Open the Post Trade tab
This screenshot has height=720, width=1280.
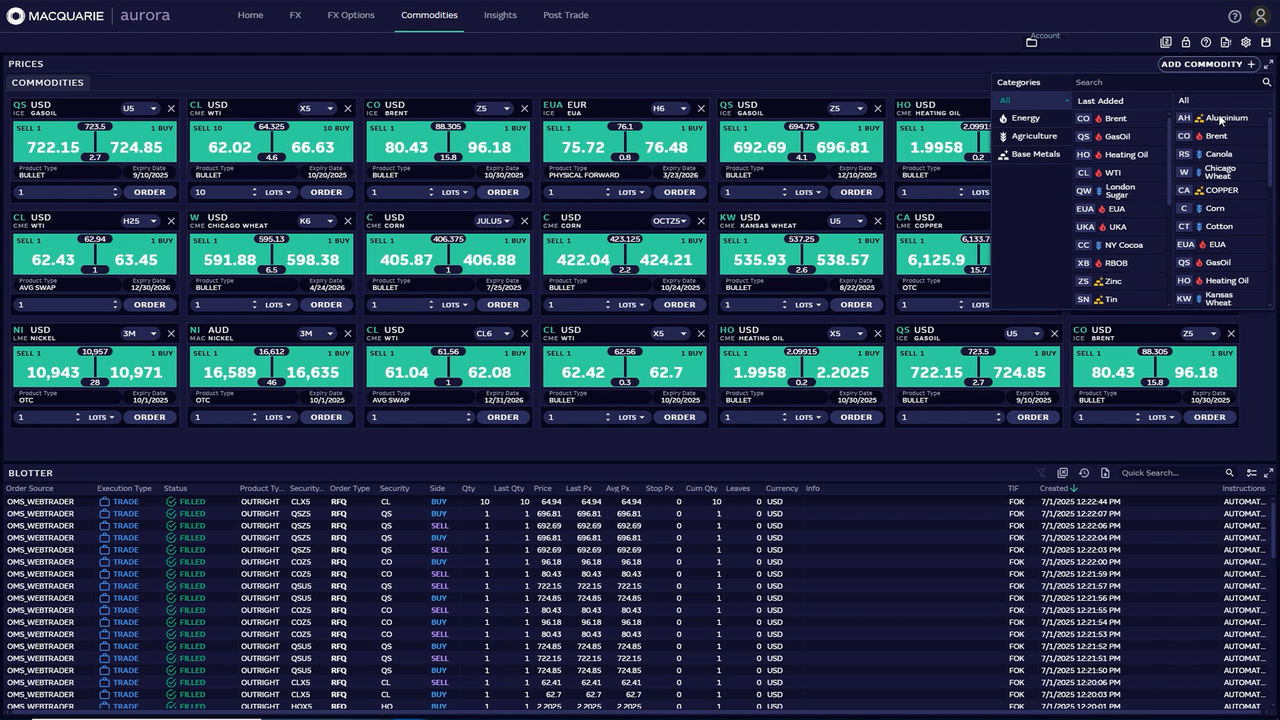(566, 15)
